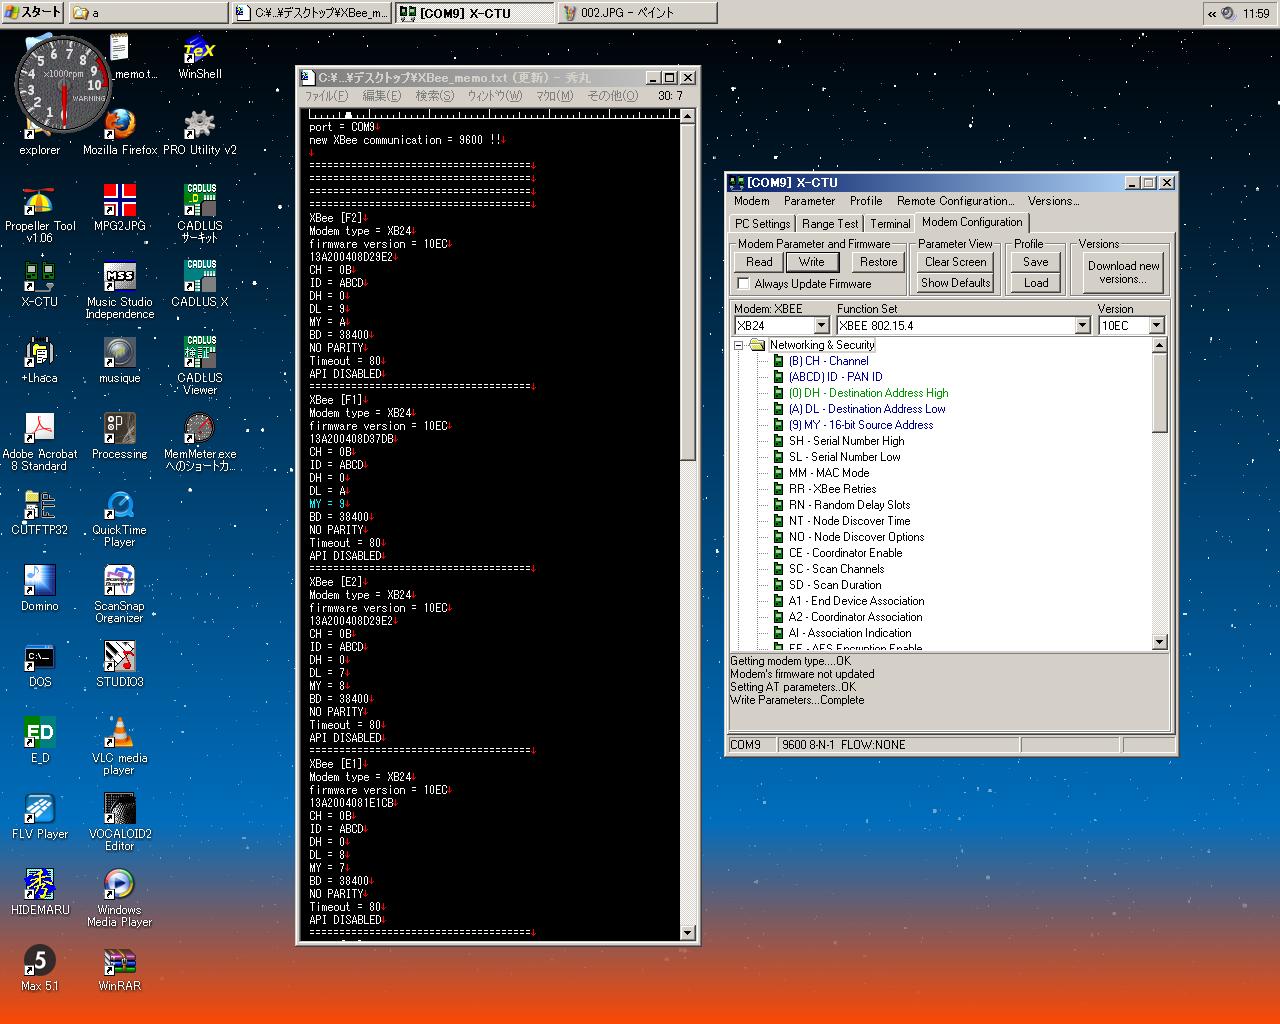The height and width of the screenshot is (1024, 1280).
Task: Enable Always Update Firmware checkbox
Action: [743, 284]
